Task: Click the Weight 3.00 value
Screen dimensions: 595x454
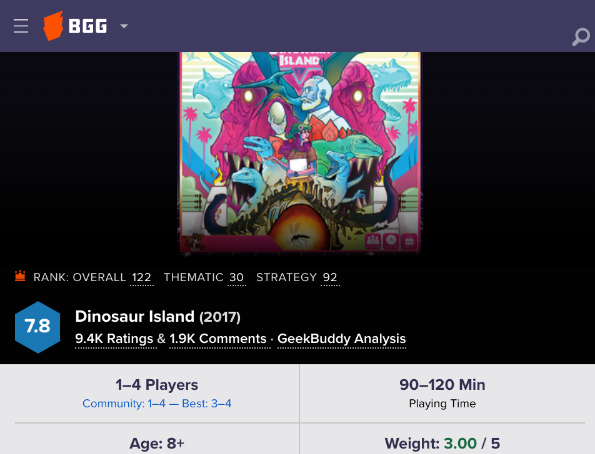Action: tap(460, 443)
